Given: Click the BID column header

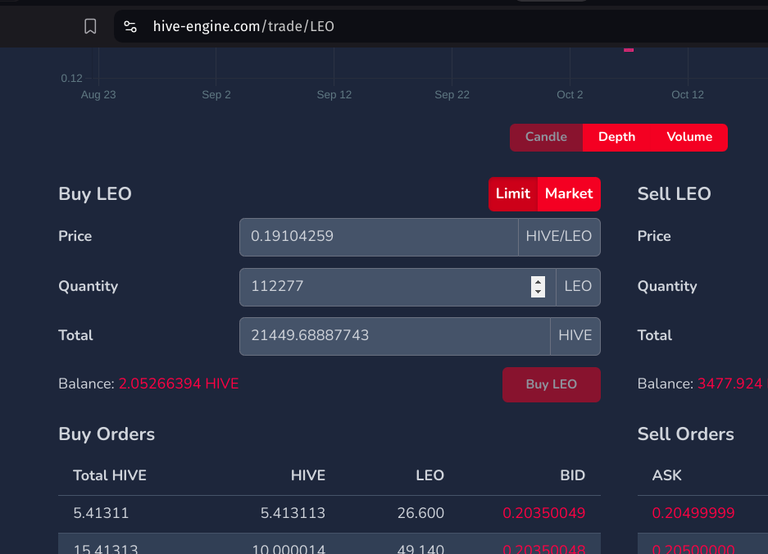Looking at the screenshot, I should coord(573,475).
